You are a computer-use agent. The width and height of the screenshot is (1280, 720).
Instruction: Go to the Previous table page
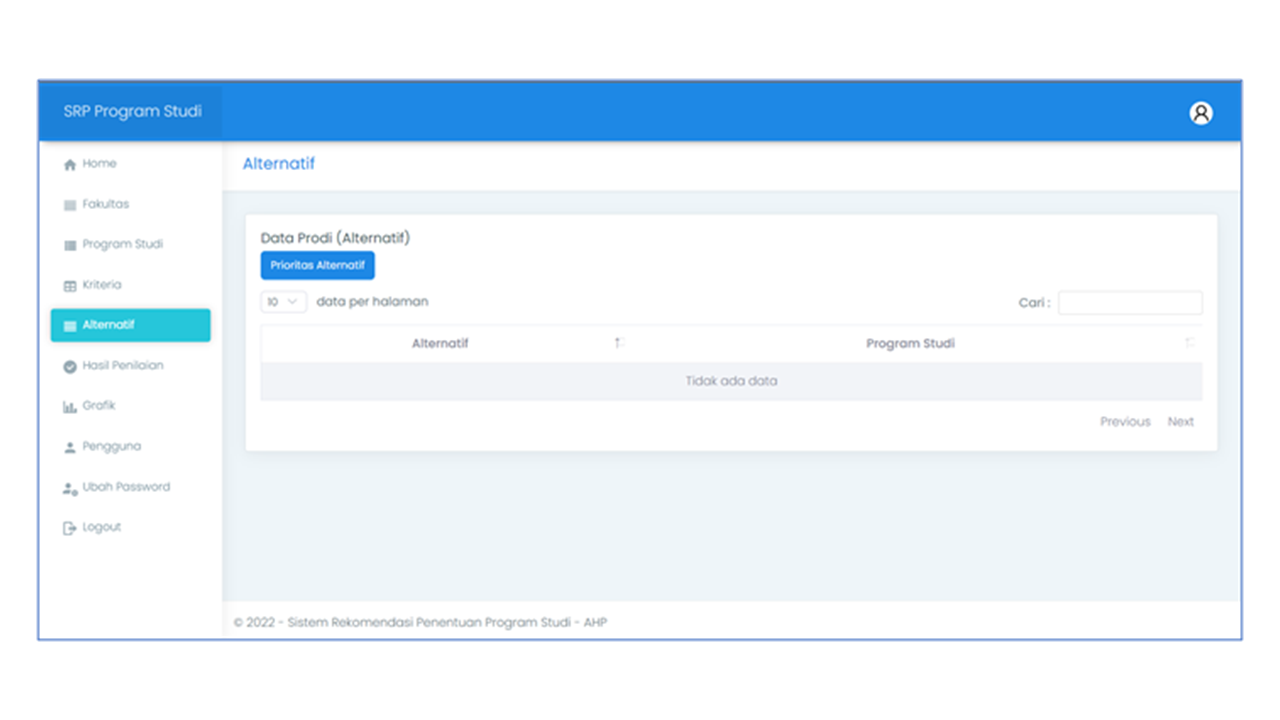(x=1125, y=422)
